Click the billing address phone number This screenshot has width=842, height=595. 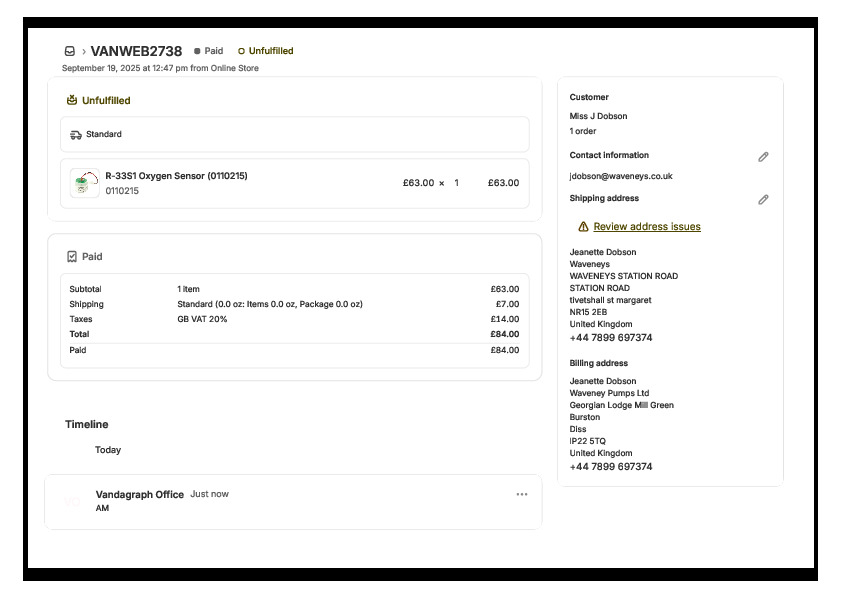pyautogui.click(x=610, y=467)
